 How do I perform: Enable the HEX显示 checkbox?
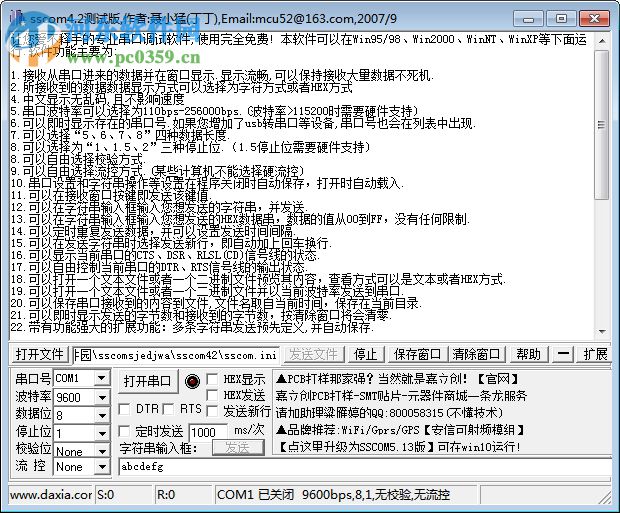tap(212, 379)
